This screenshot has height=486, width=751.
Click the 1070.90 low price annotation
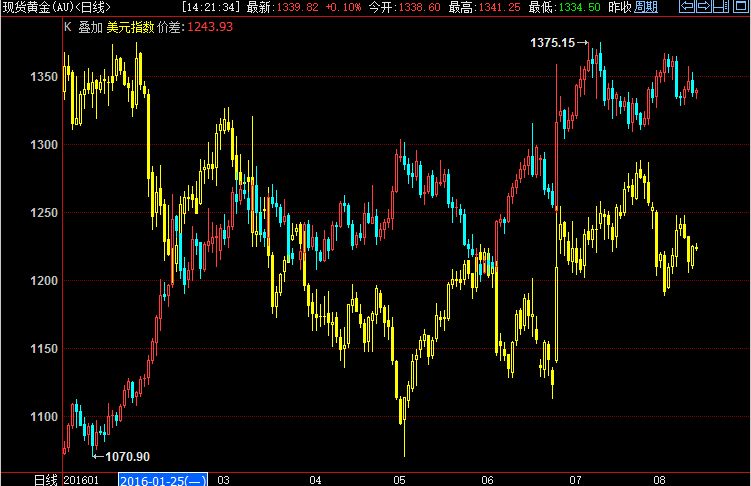point(127,457)
